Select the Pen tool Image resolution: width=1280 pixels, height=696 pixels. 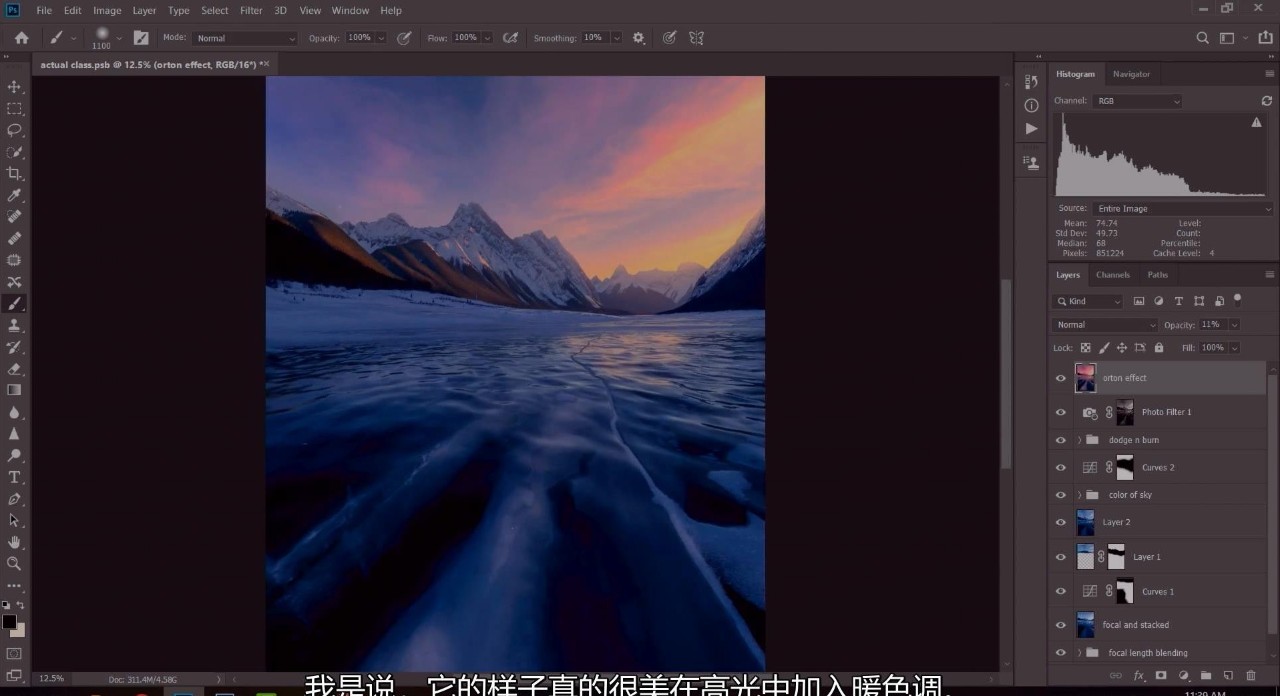click(14, 498)
